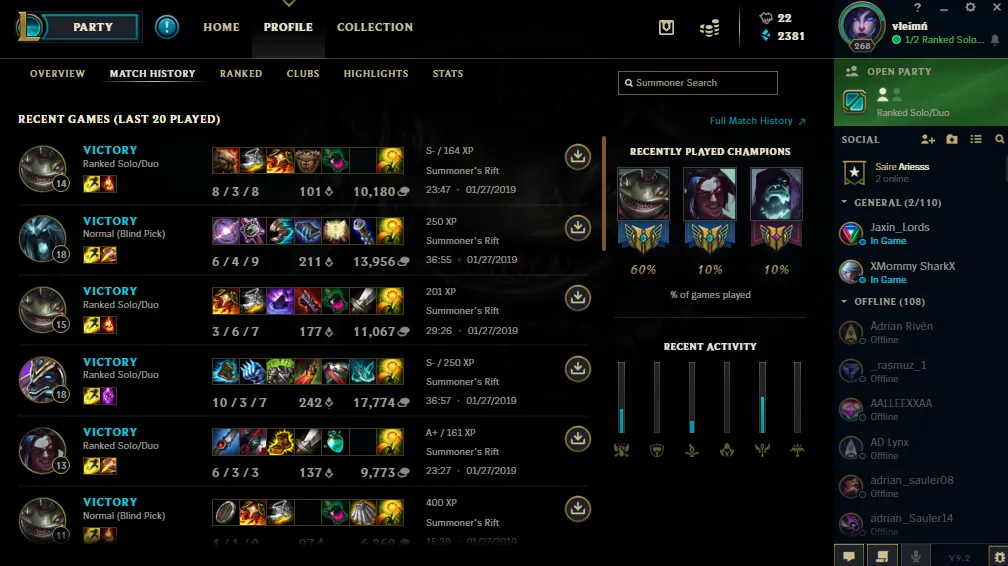
Task: Click the match history scrollbar
Action: [604, 193]
